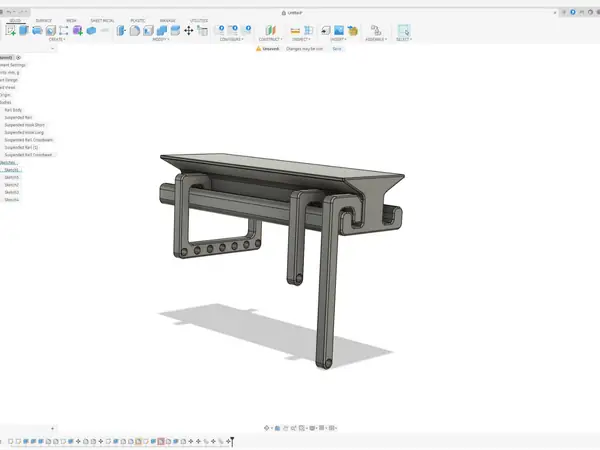Viewport: 600px width, 450px height.
Task: Select Rail Body in the browser tree
Action: (x=13, y=110)
